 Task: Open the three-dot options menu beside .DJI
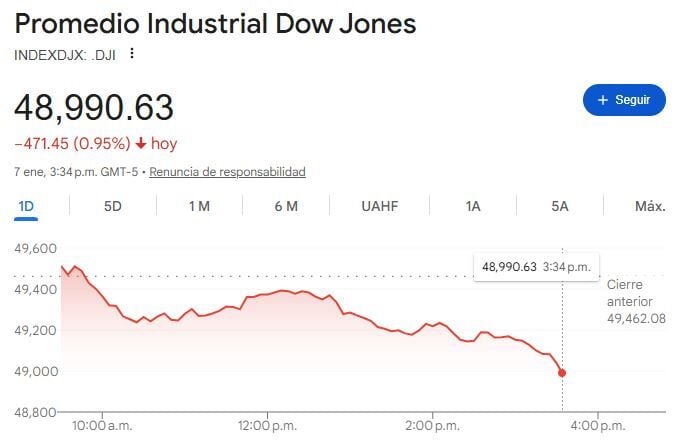coord(131,54)
